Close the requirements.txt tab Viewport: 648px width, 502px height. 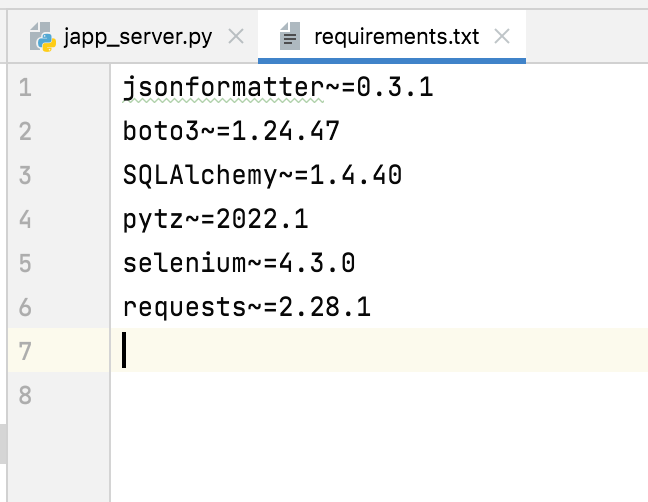[x=502, y=37]
